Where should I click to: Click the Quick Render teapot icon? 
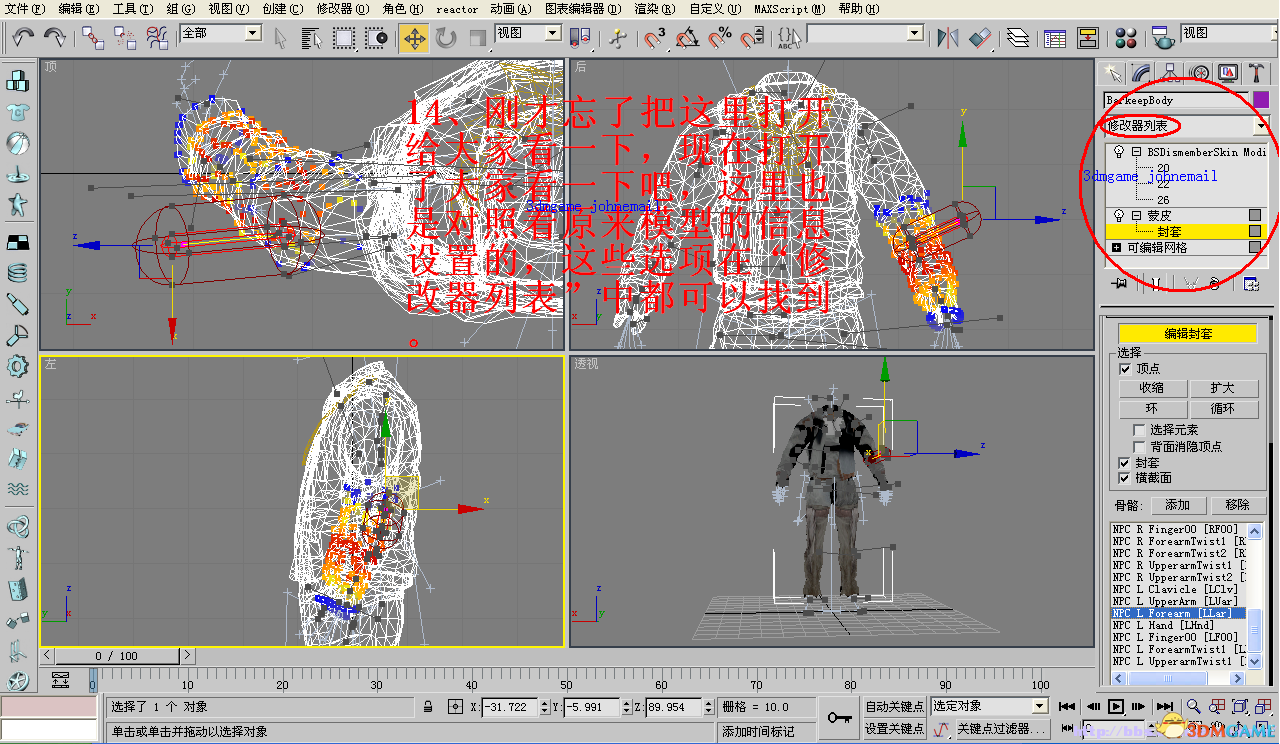click(1162, 38)
